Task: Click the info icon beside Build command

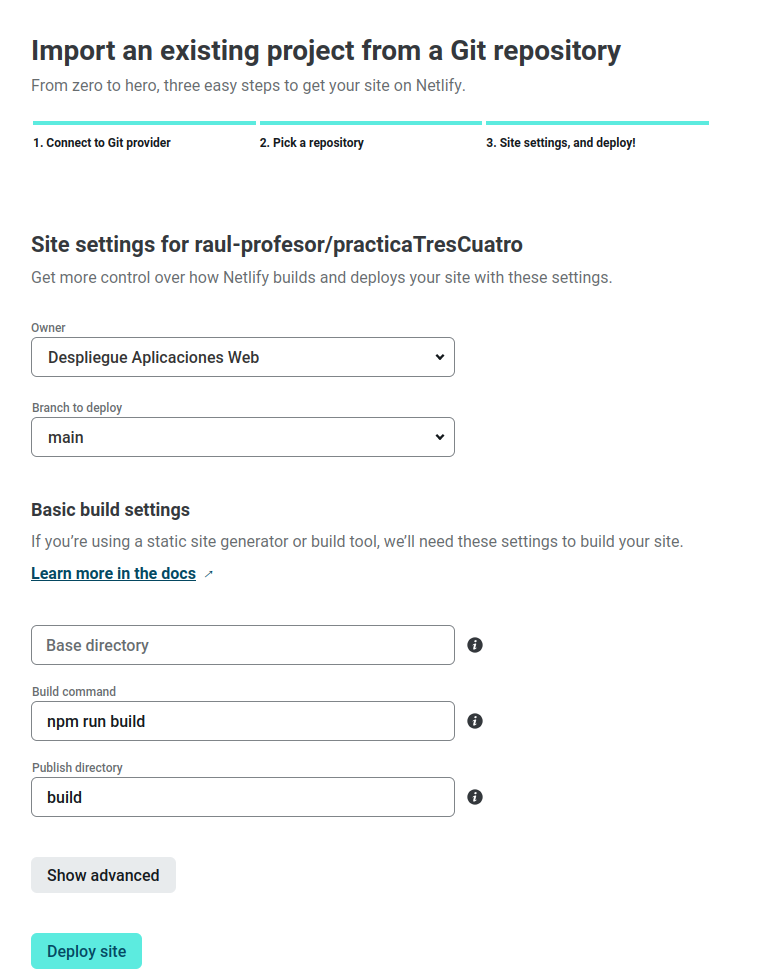Action: [475, 721]
